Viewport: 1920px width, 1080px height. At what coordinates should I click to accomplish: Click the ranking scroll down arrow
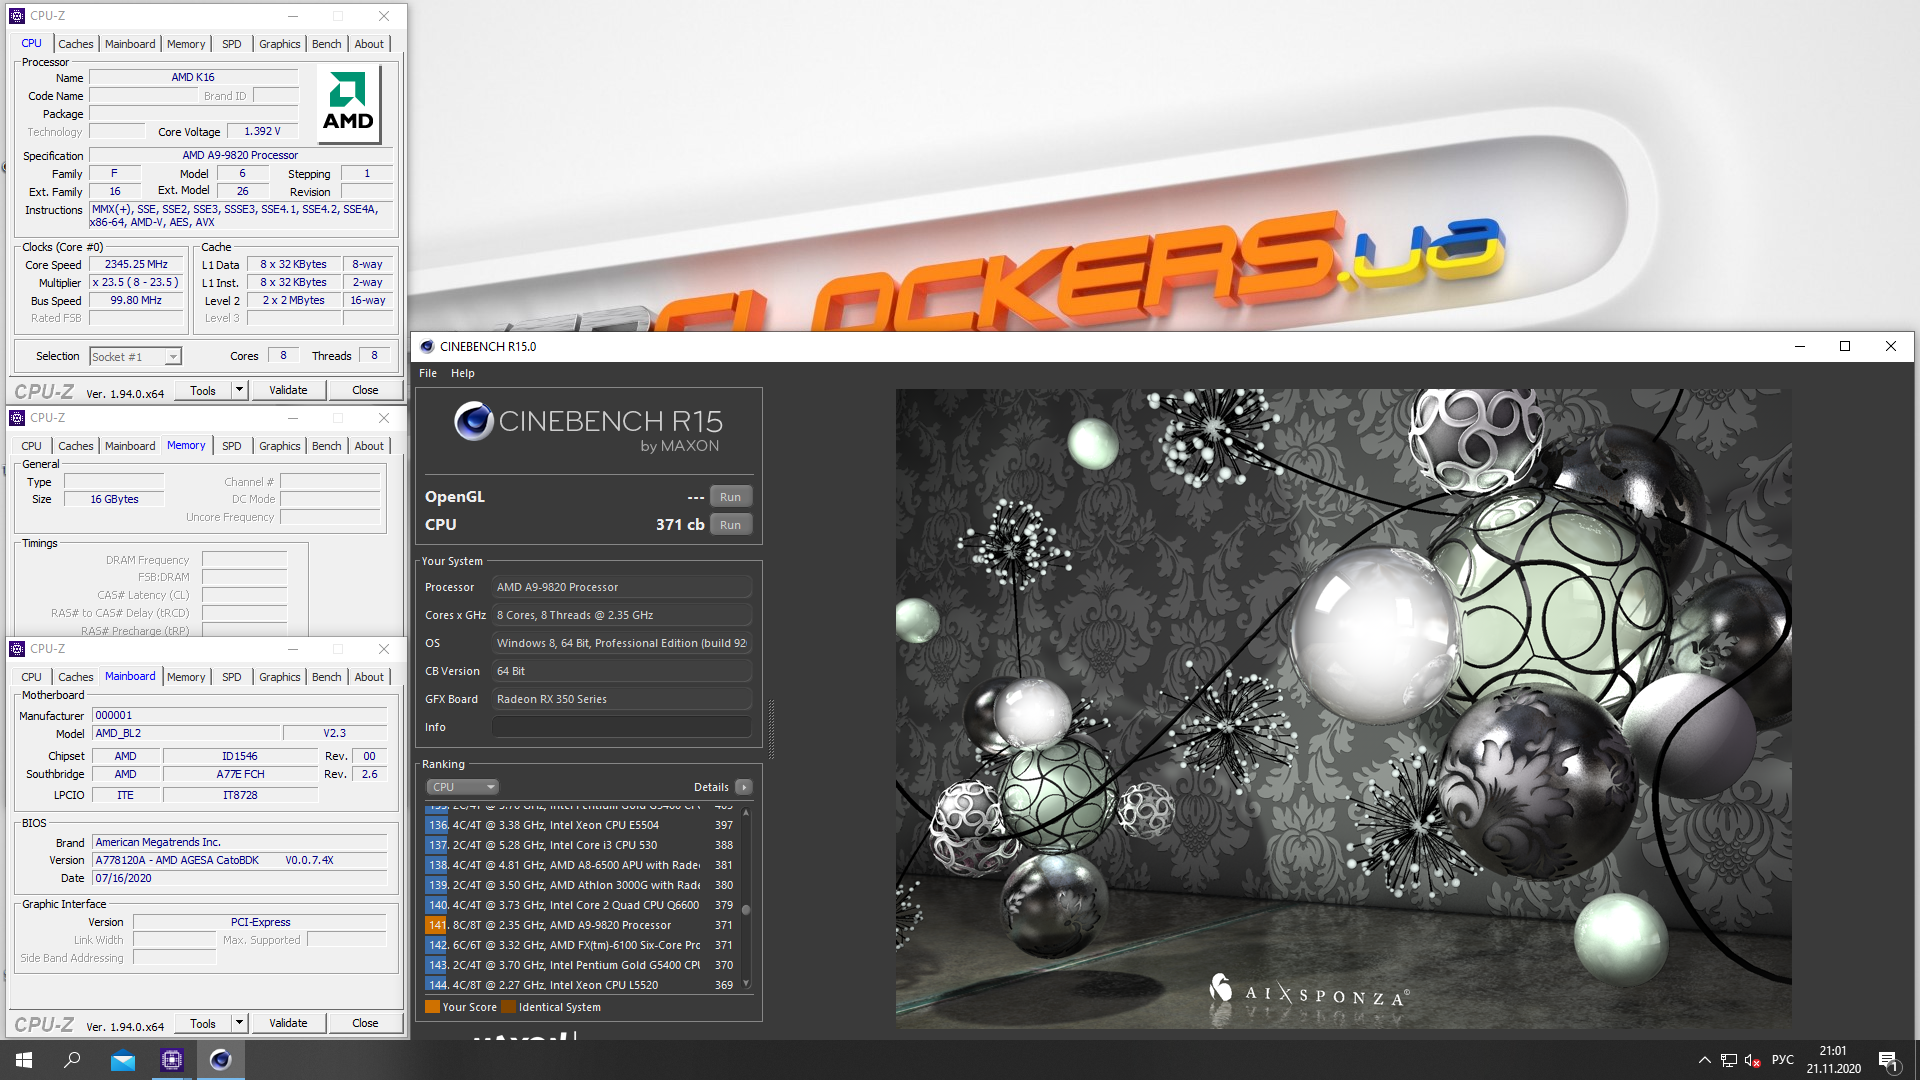pyautogui.click(x=746, y=985)
